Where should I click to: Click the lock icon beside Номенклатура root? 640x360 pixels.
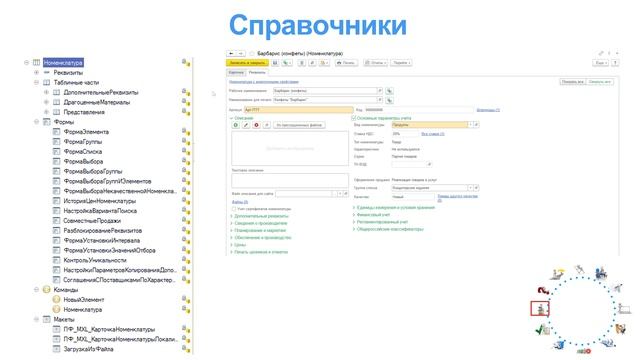[186, 62]
